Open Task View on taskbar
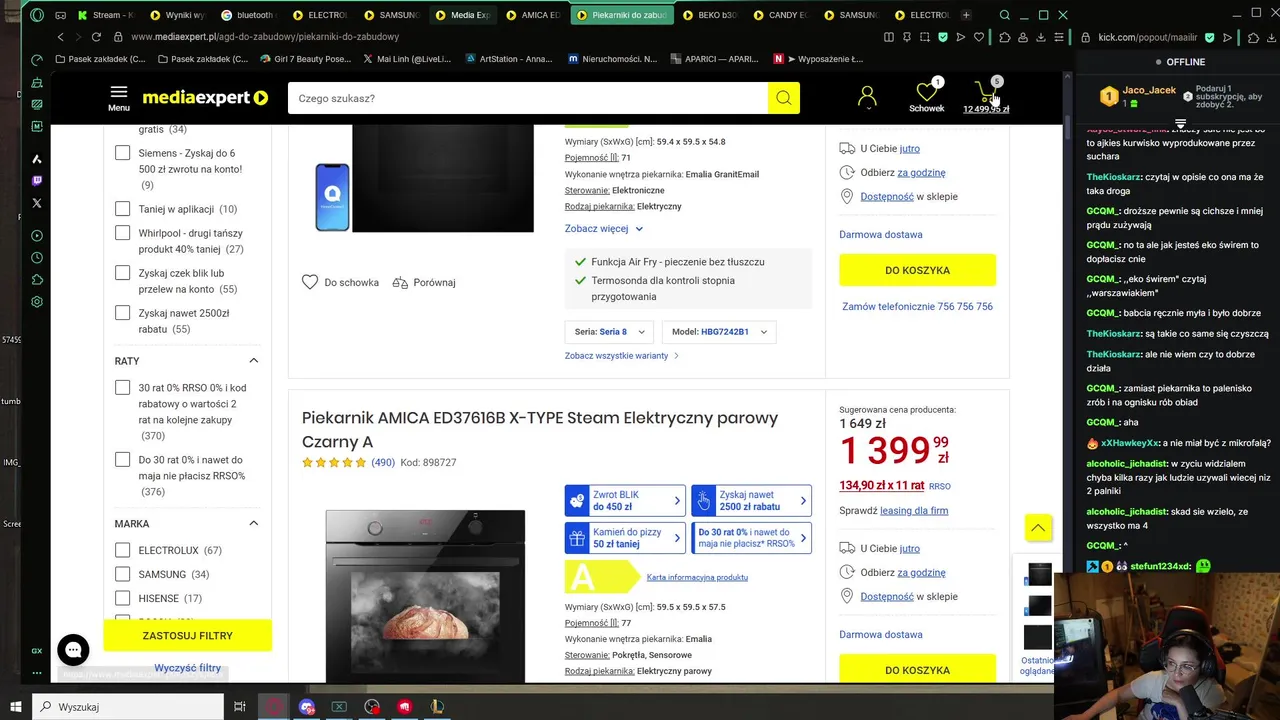The width and height of the screenshot is (1280, 720). (x=240, y=707)
